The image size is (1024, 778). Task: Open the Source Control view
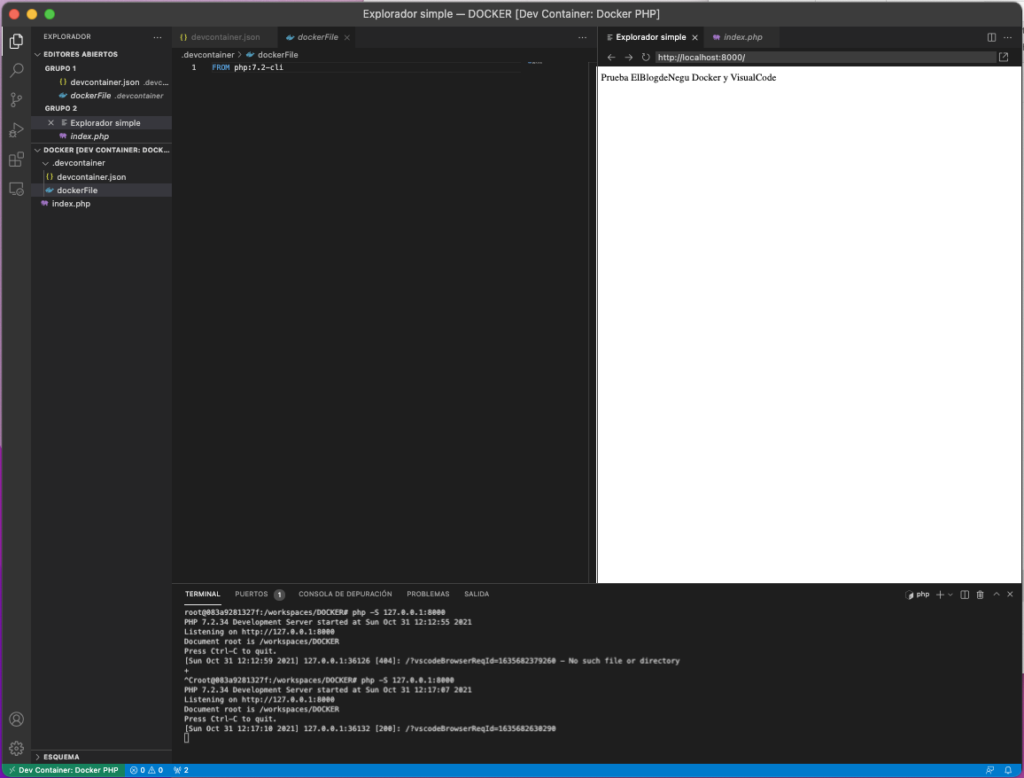15,99
